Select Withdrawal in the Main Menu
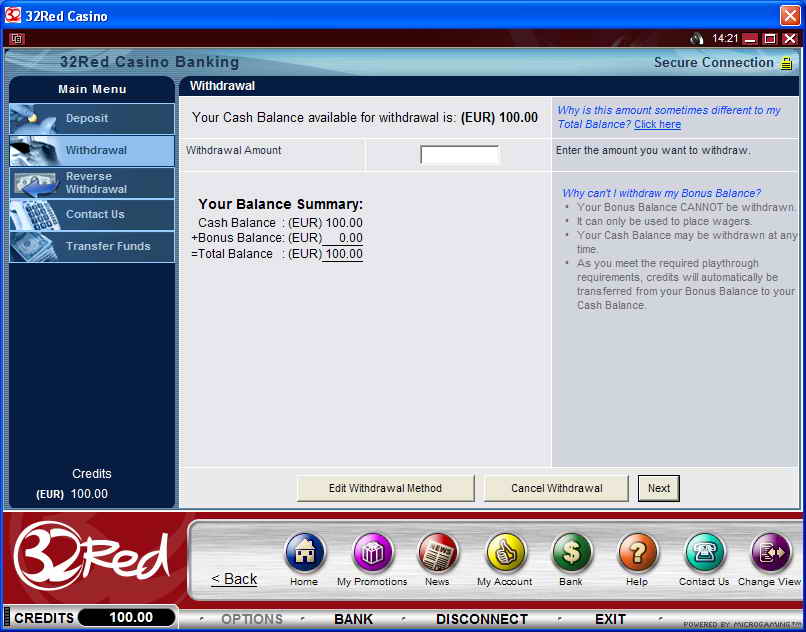Image resolution: width=806 pixels, height=632 pixels. (92, 150)
